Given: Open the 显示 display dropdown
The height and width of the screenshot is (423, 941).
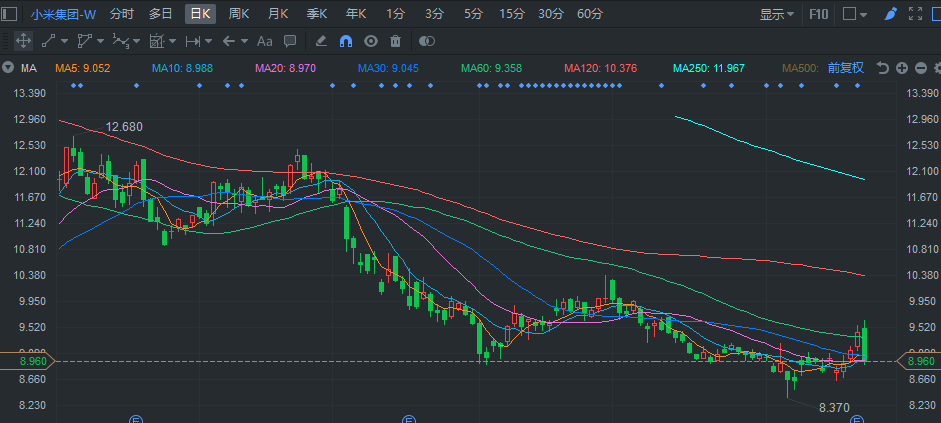Looking at the screenshot, I should click(x=777, y=14).
